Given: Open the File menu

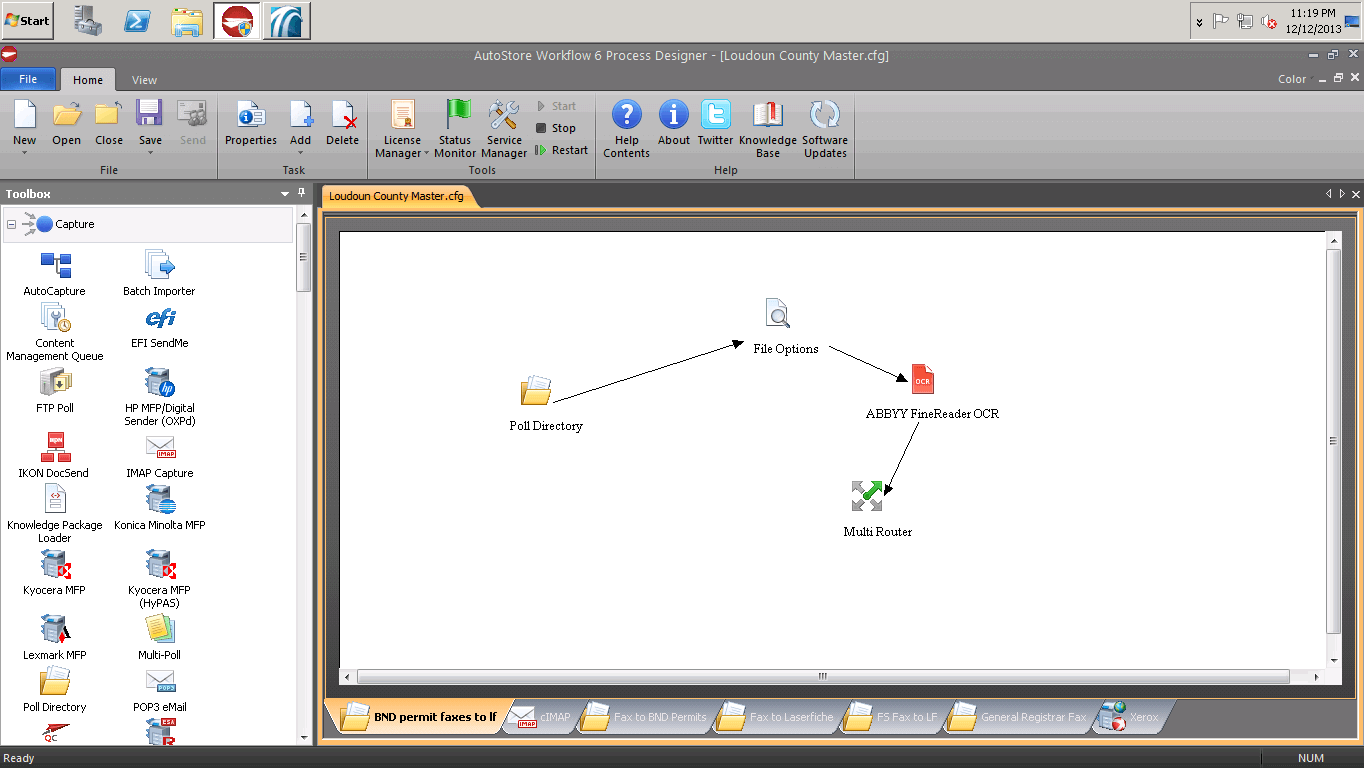Looking at the screenshot, I should click(28, 79).
